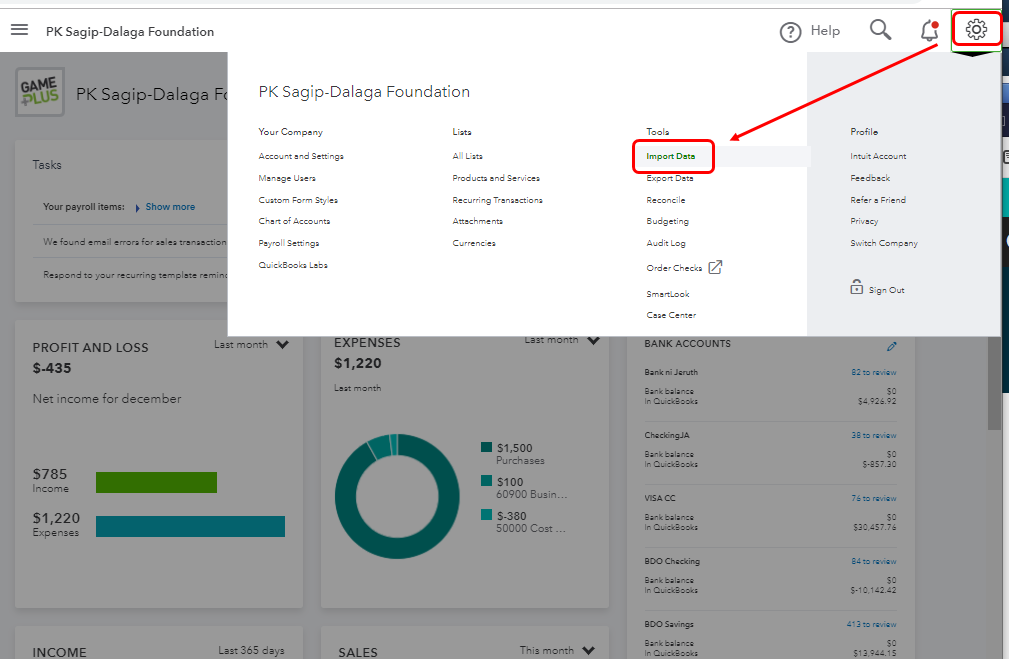This screenshot has width=1009, height=659.
Task: Click the green Income bar
Action: (156, 482)
